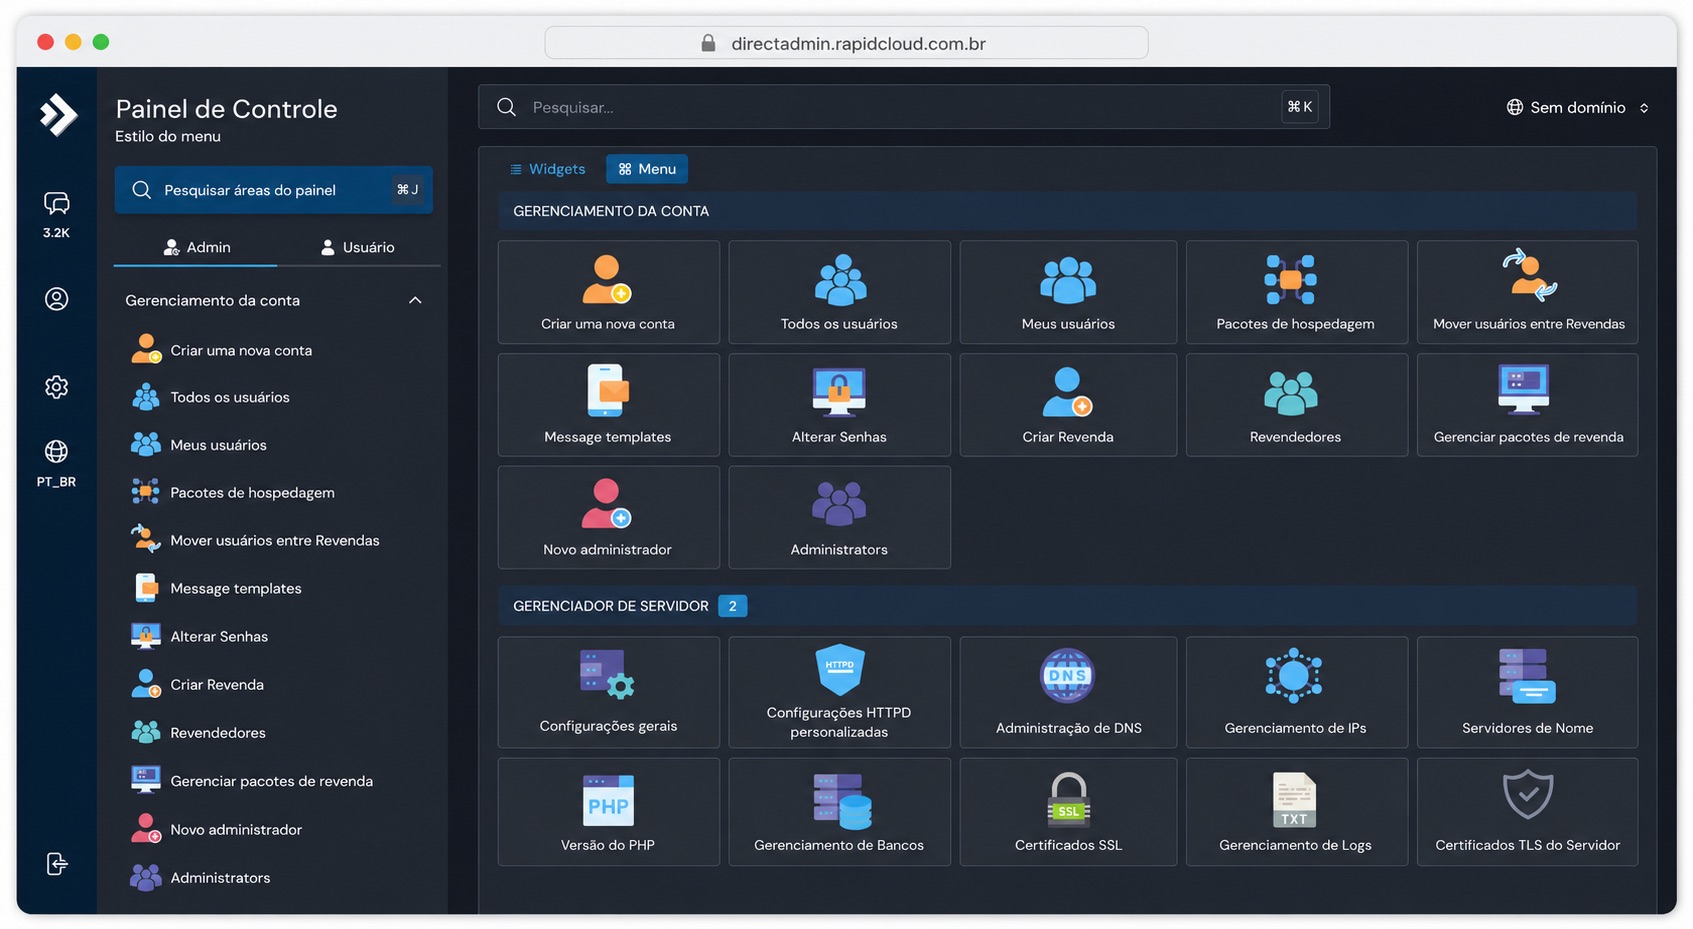Image resolution: width=1693 pixels, height=929 pixels.
Task: Open Gerenciamento de Bancos tile
Action: (x=839, y=812)
